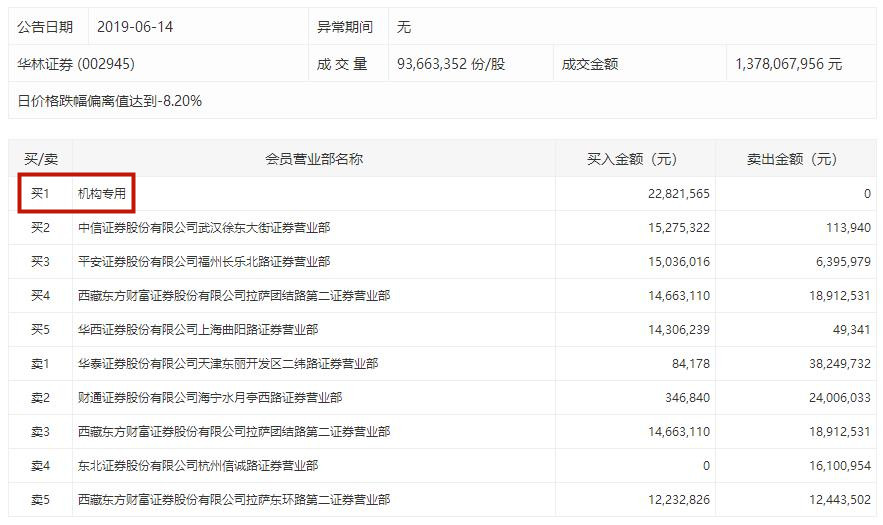Select the 买1 row label
Image resolution: width=883 pixels, height=525 pixels.
click(x=40, y=194)
